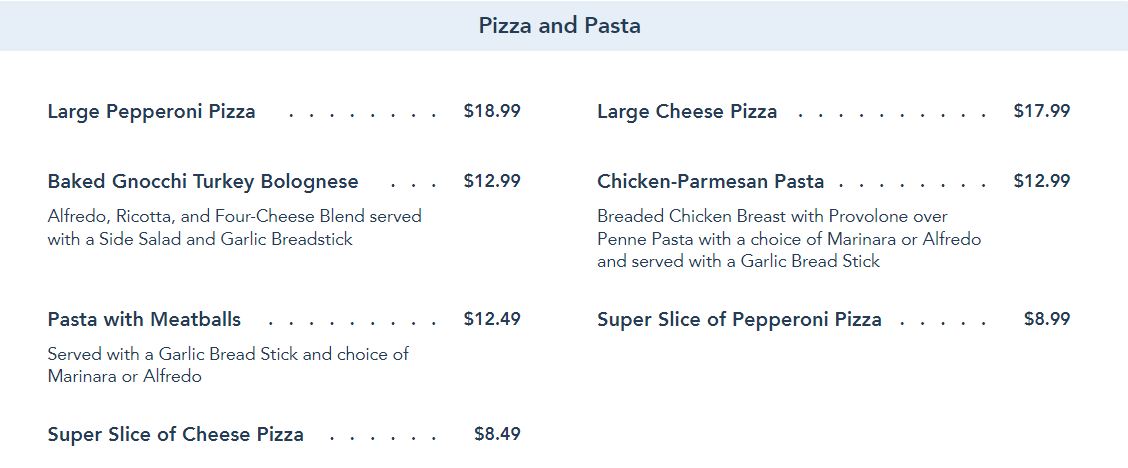Click the Pizza and Pasta section header
The height and width of the screenshot is (468, 1128).
point(560,26)
